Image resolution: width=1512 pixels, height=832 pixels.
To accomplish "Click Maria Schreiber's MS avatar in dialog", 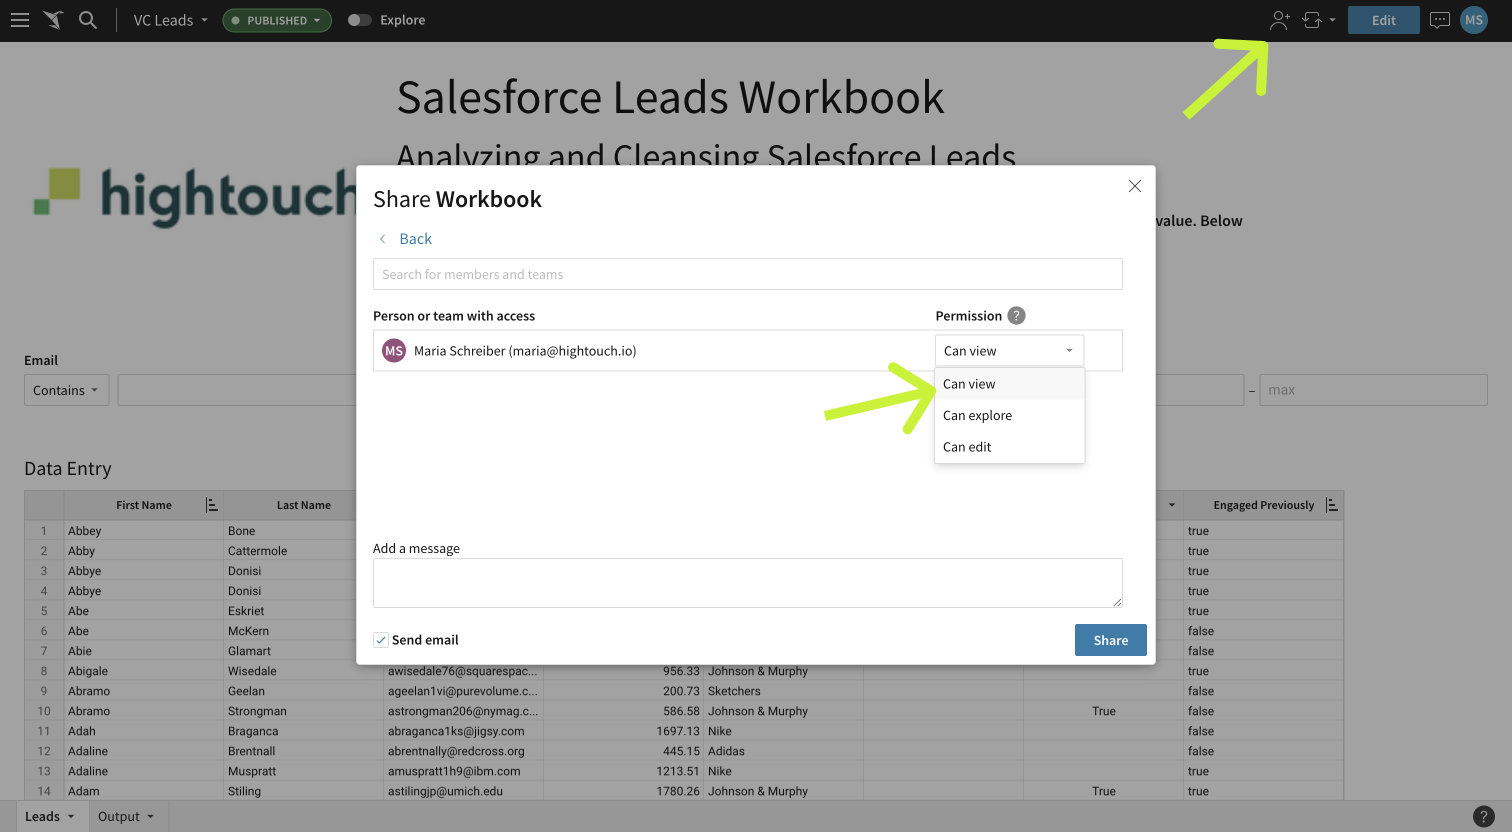I will [394, 351].
